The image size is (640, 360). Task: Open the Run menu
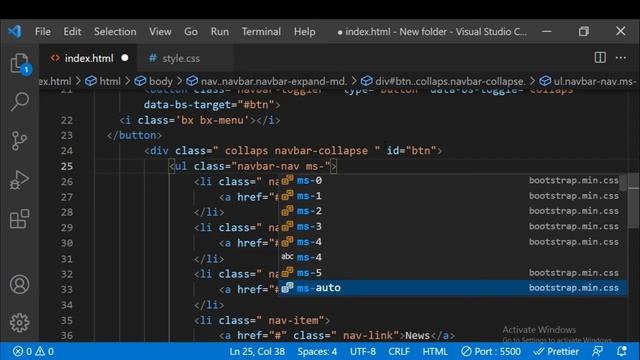pyautogui.click(x=220, y=31)
